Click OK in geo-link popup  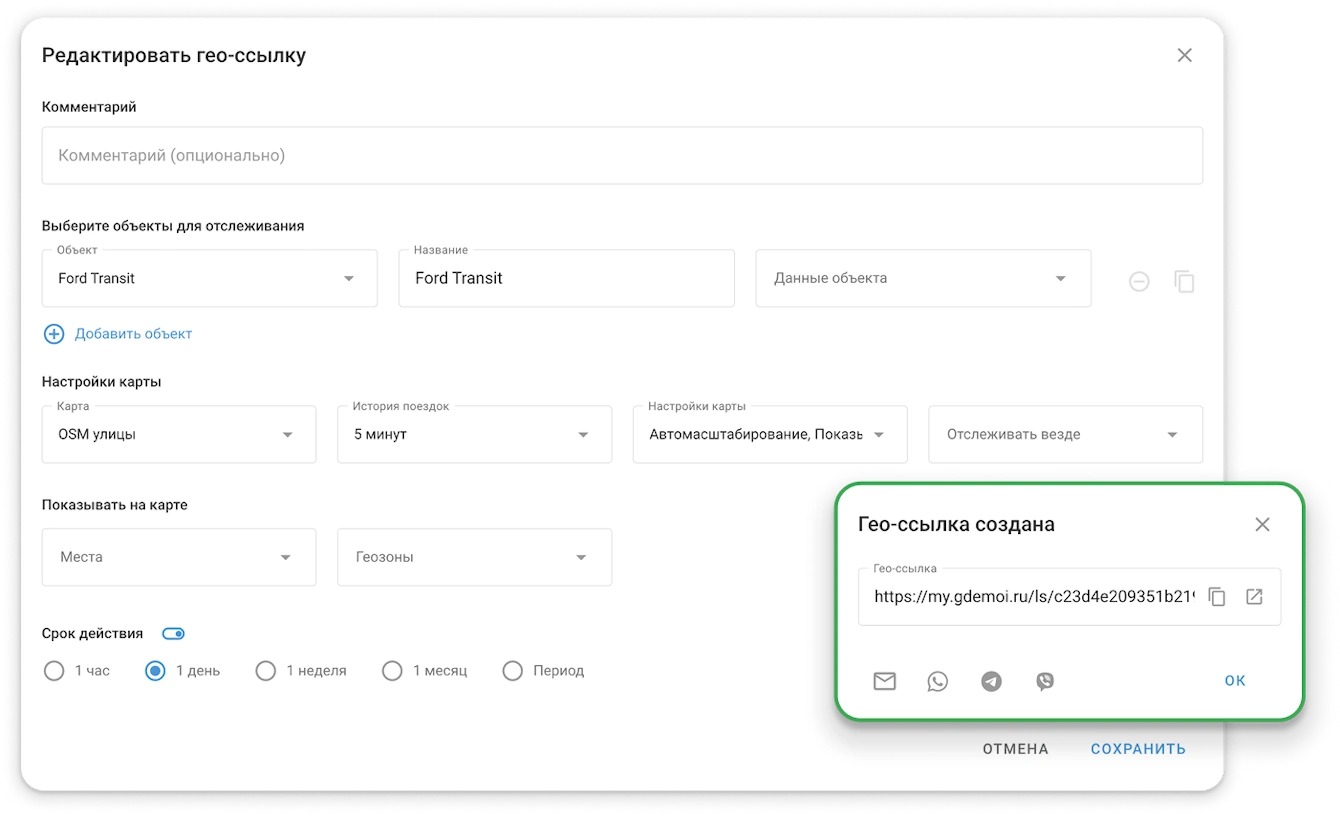point(1235,681)
